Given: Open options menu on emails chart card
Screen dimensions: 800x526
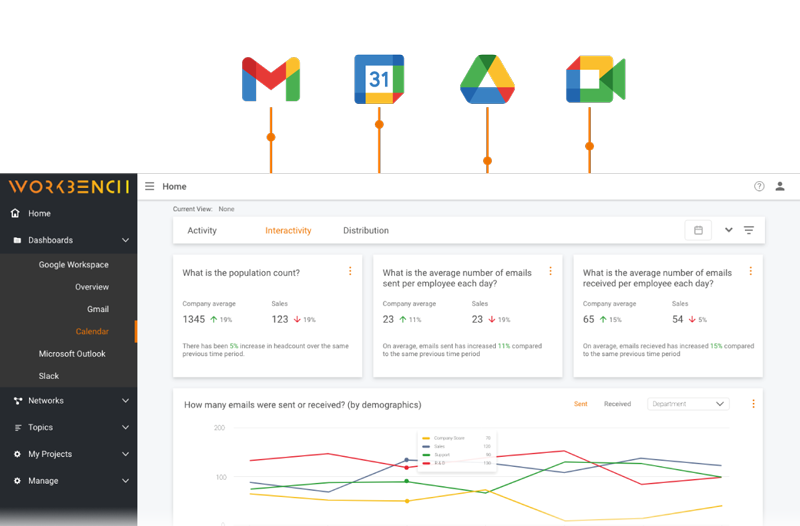Looking at the screenshot, I should click(x=753, y=404).
